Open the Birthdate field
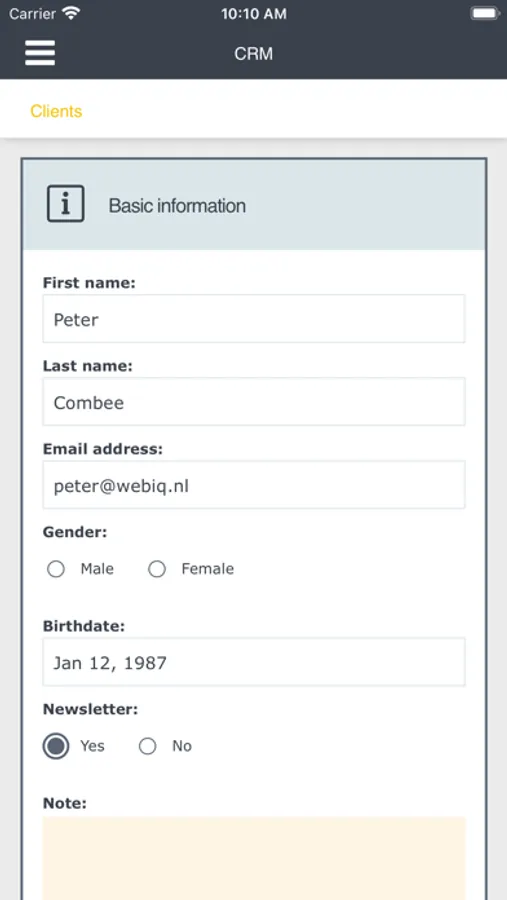 click(254, 662)
